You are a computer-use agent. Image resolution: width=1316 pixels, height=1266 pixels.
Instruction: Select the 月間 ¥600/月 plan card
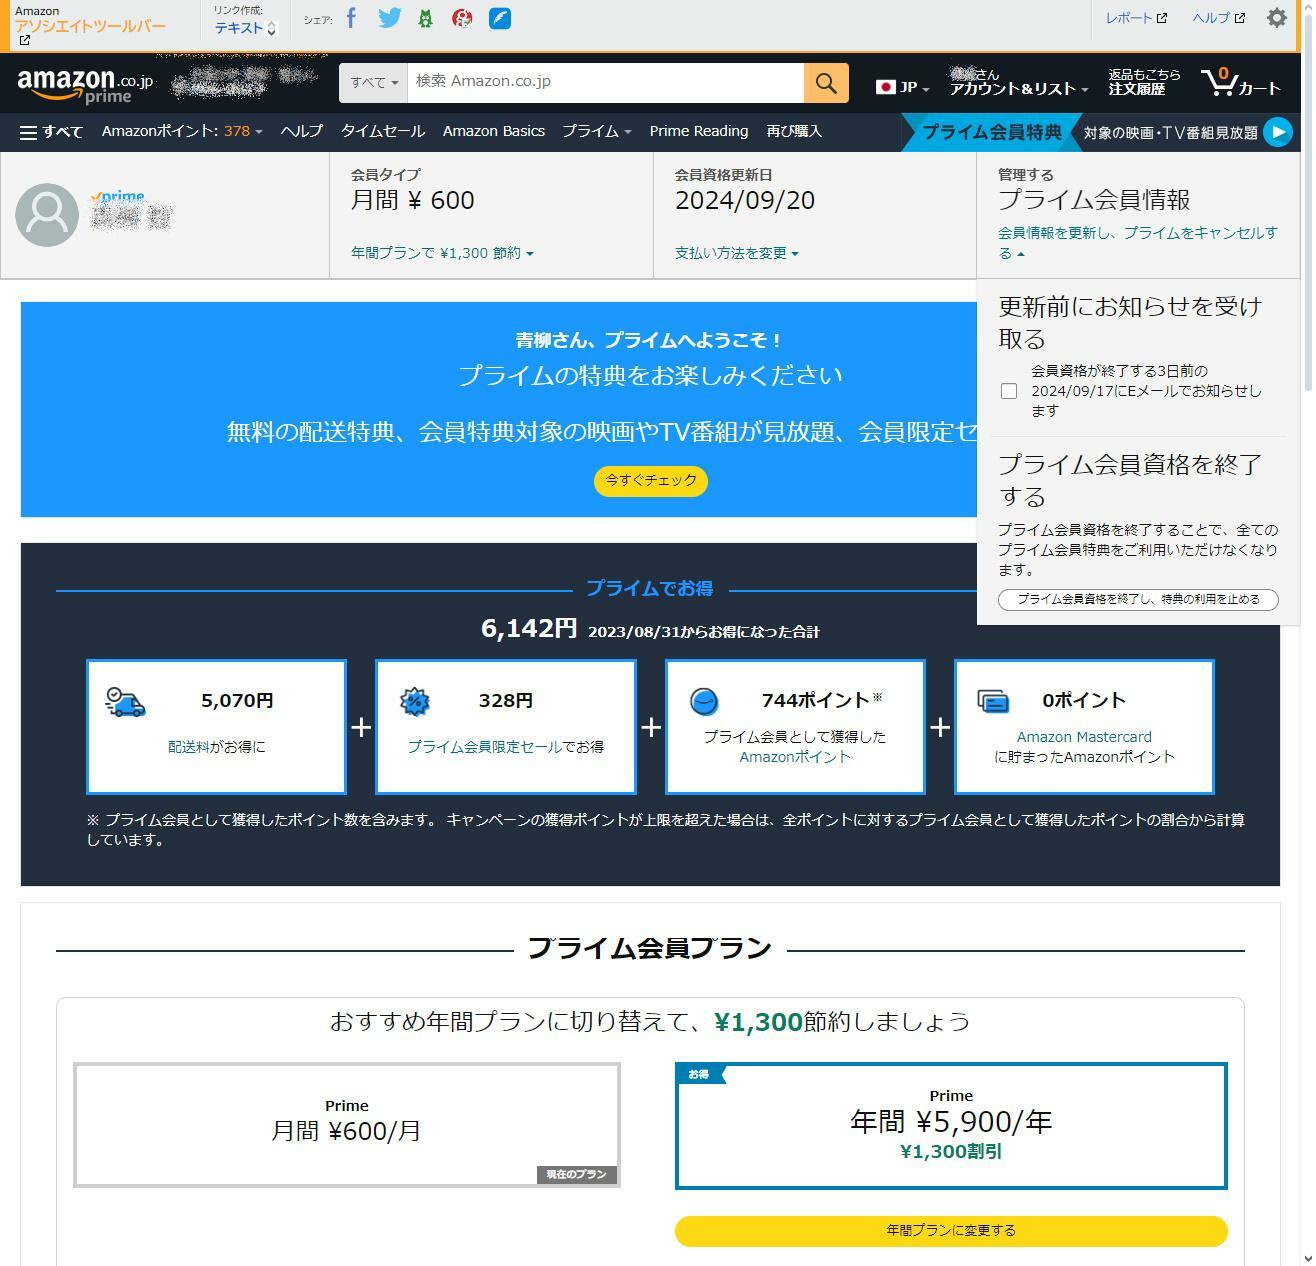[x=347, y=1125]
